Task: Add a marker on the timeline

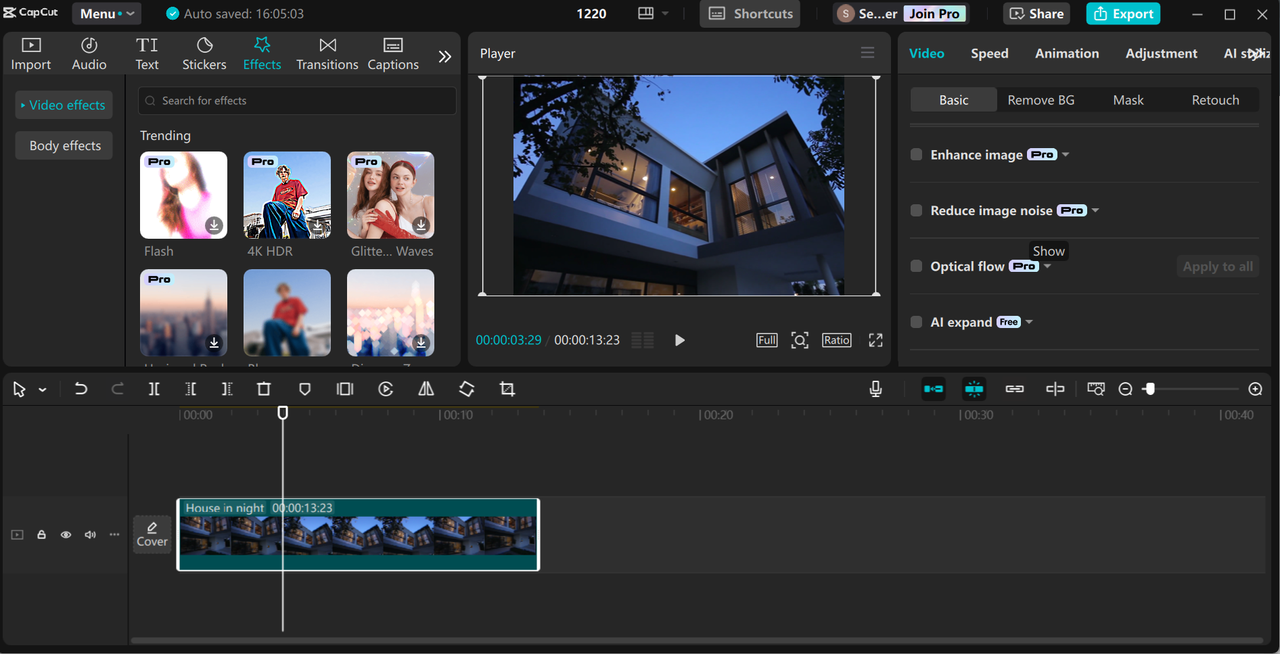Action: 305,389
